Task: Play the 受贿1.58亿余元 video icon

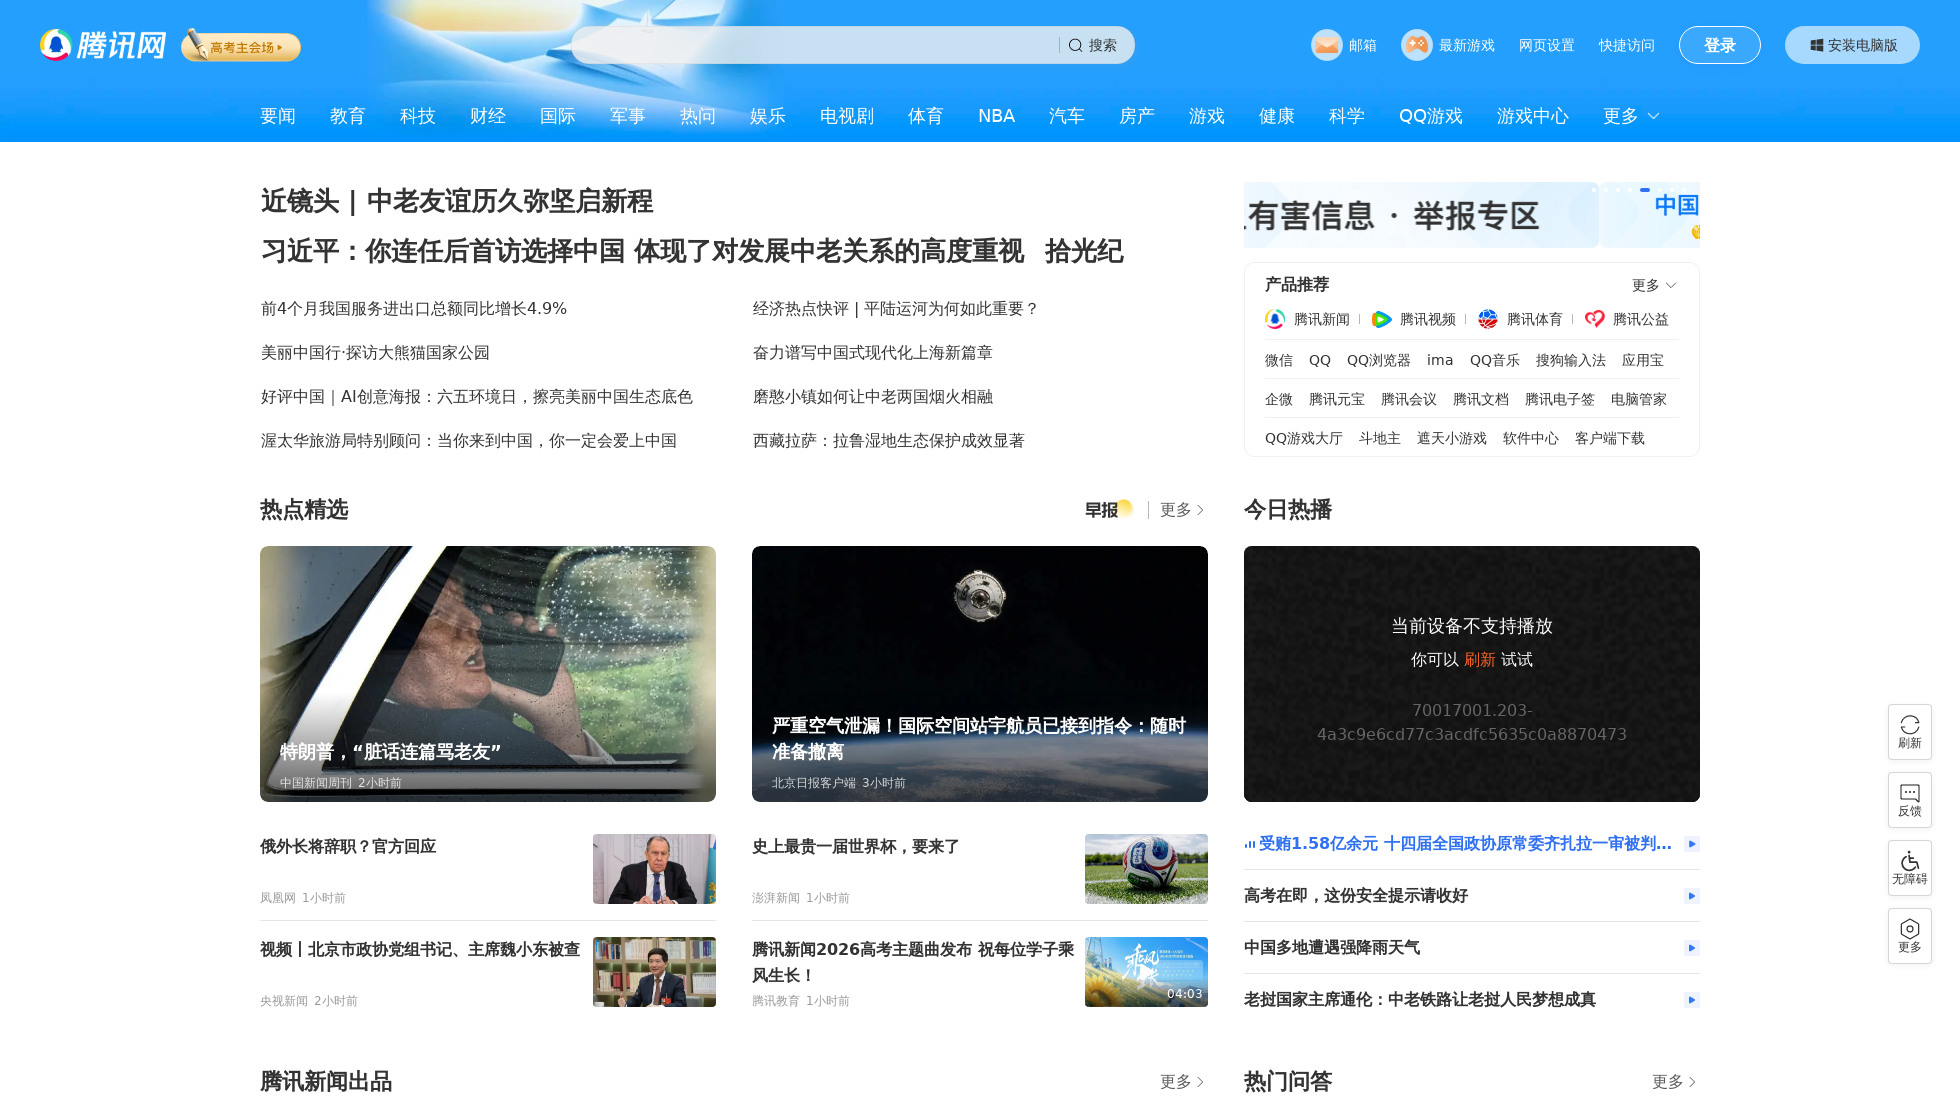Action: pyautogui.click(x=1691, y=844)
